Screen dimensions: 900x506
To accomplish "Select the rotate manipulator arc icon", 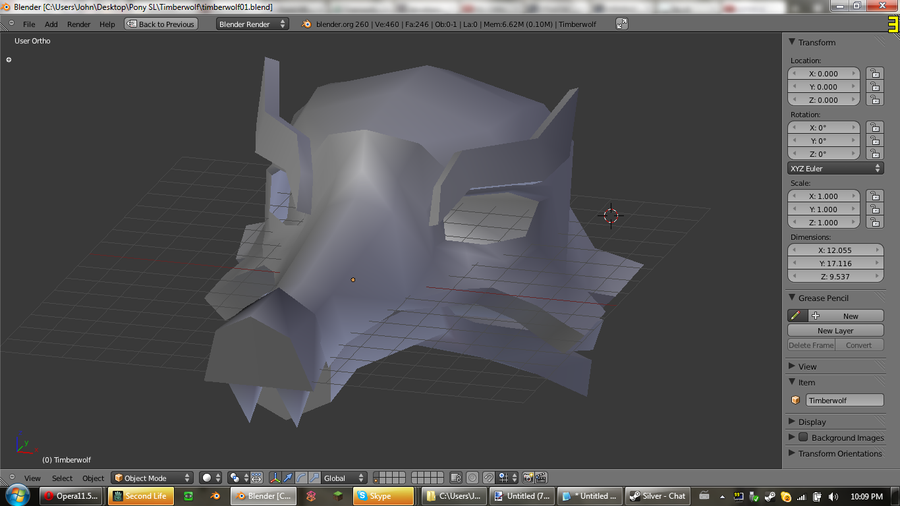I will pyautogui.click(x=301, y=478).
